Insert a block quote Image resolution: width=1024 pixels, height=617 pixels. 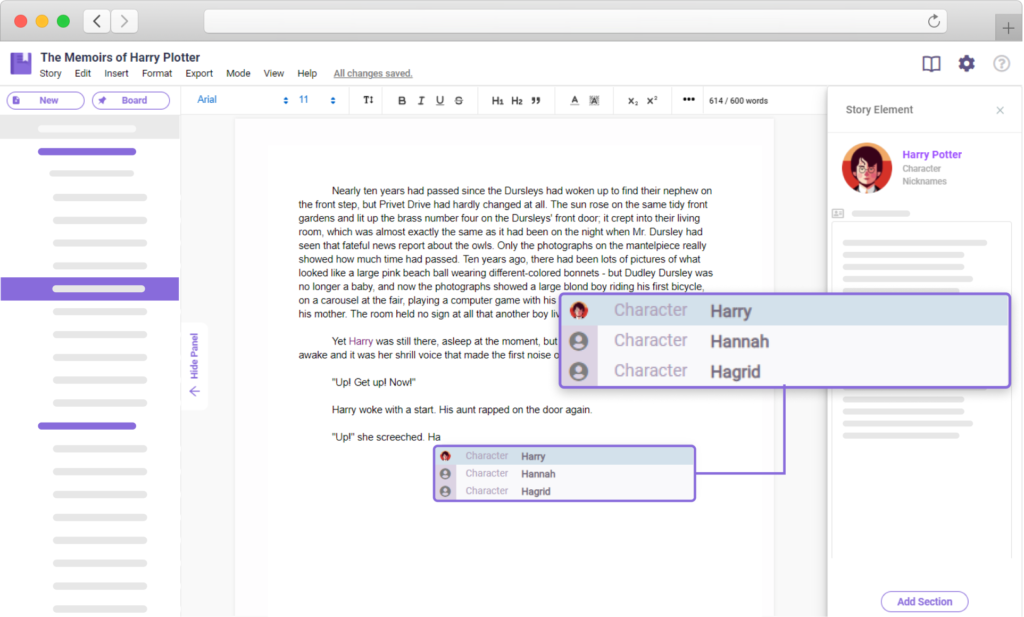click(536, 100)
